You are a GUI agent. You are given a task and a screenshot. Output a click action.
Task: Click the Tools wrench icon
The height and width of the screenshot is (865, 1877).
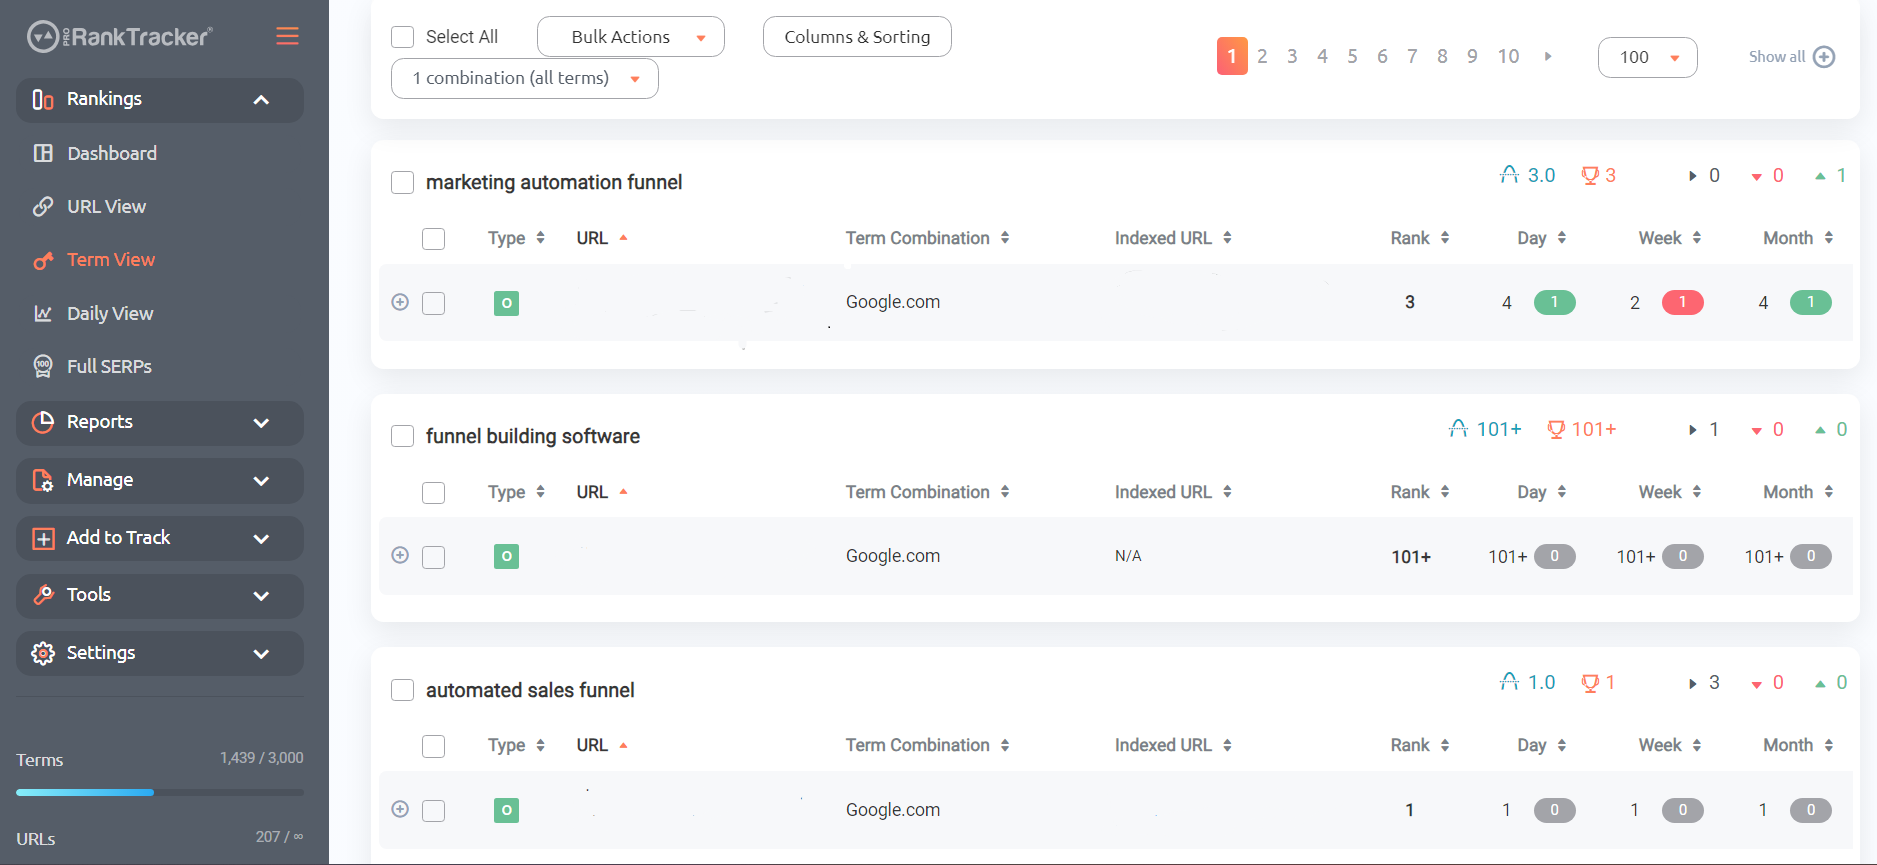point(43,595)
